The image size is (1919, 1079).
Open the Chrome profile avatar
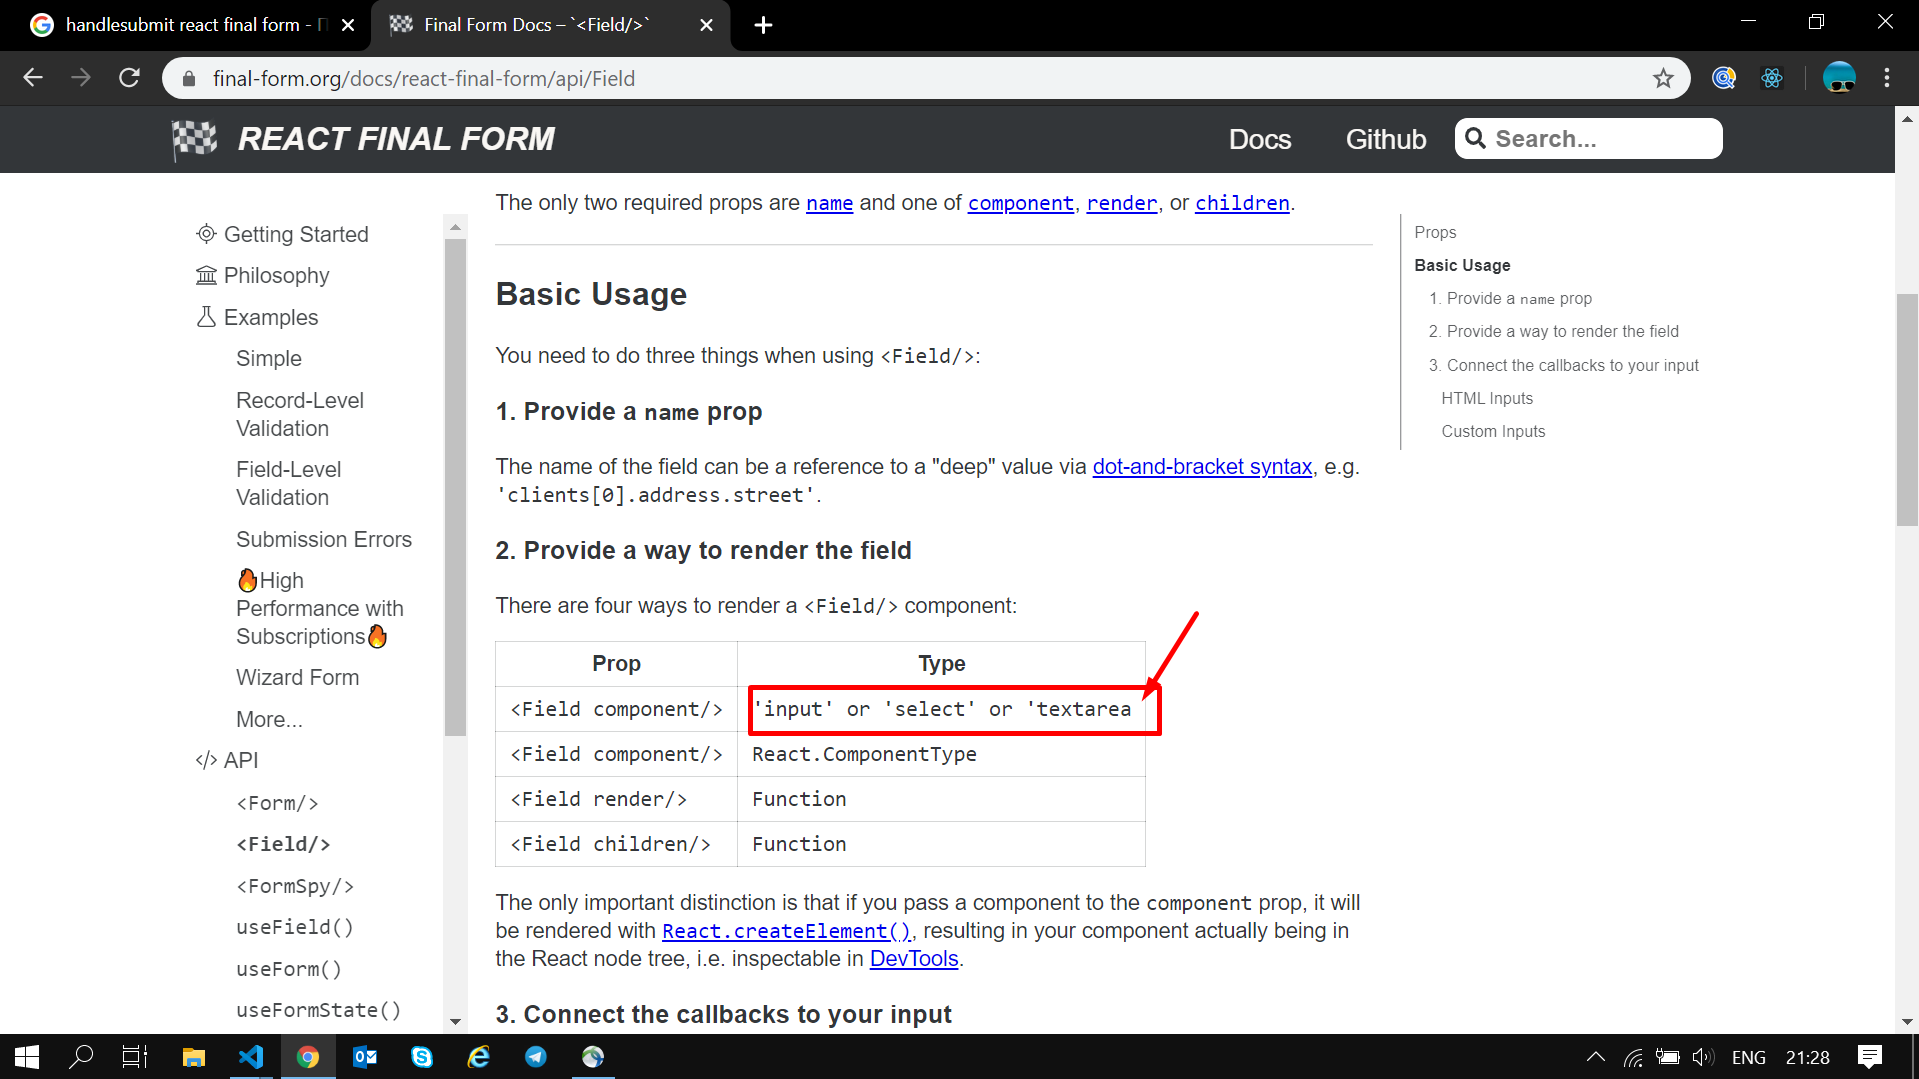pos(1839,78)
